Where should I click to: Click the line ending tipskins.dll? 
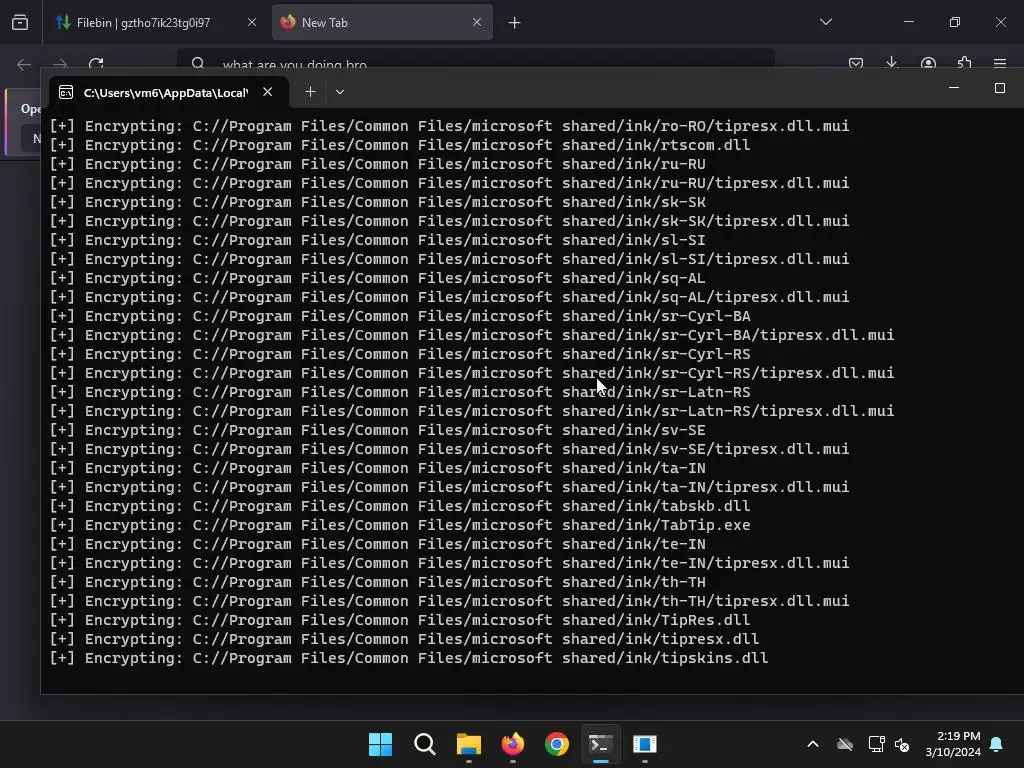(409, 658)
